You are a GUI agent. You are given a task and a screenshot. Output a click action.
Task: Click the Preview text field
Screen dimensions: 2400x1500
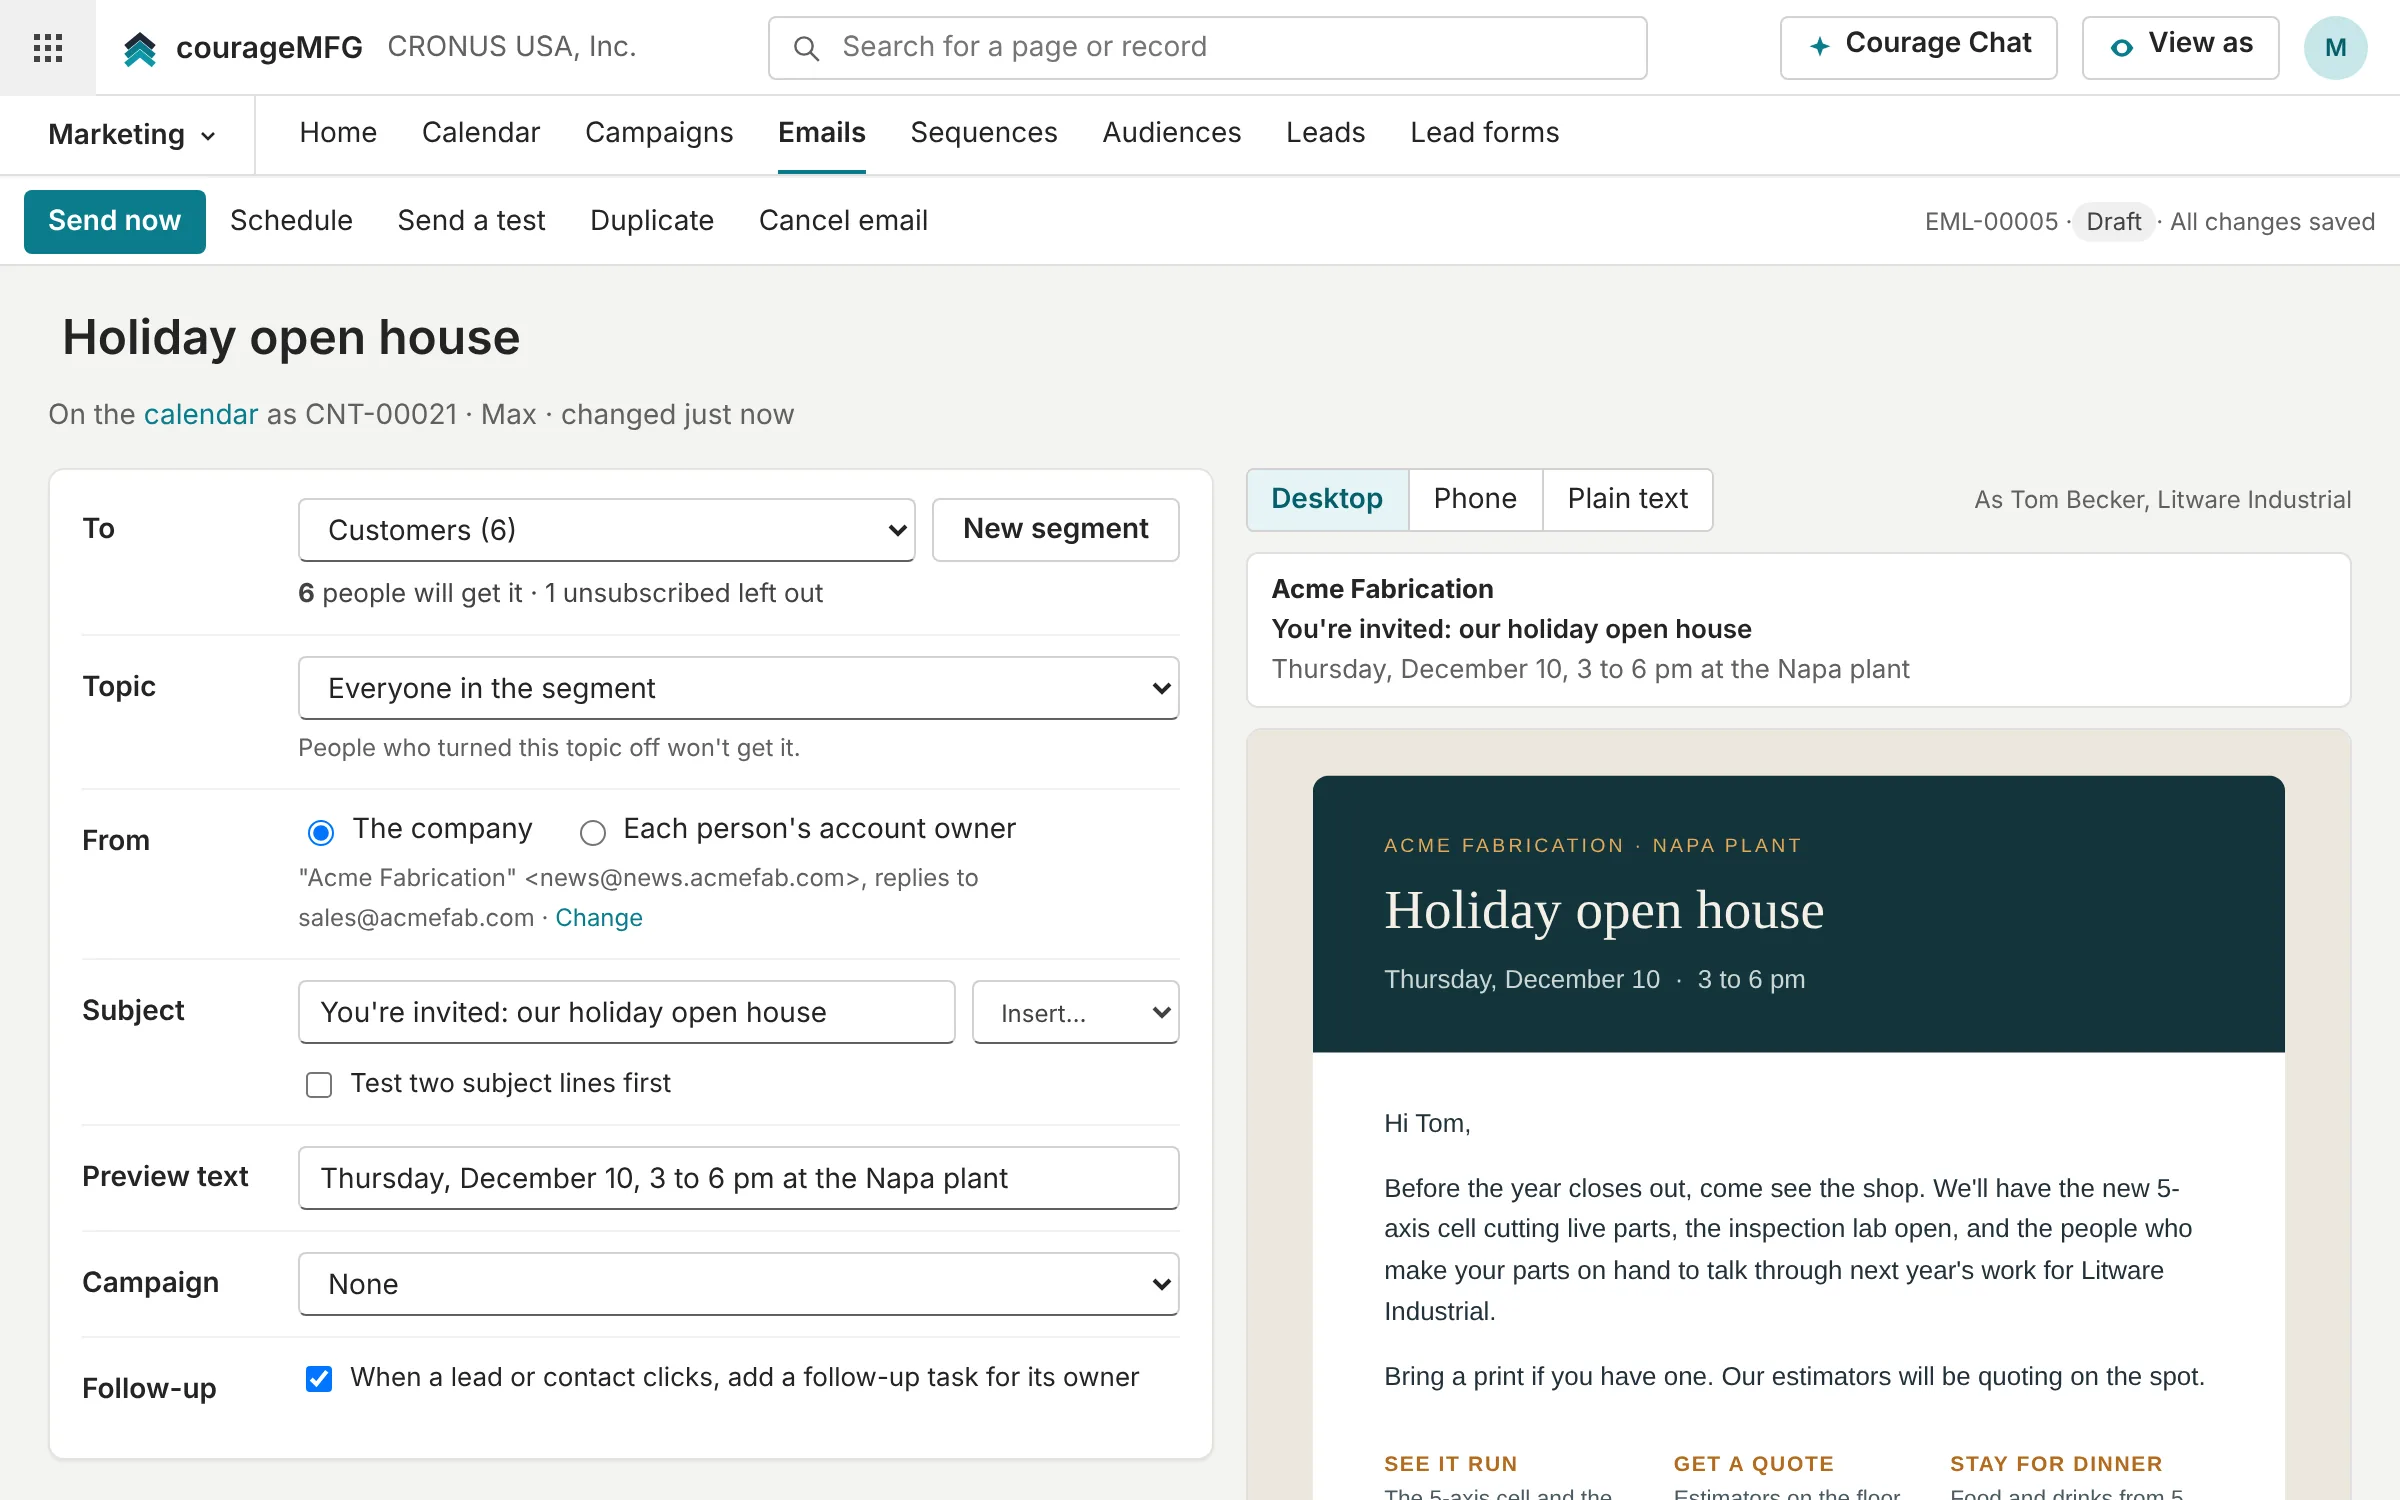(x=738, y=1178)
